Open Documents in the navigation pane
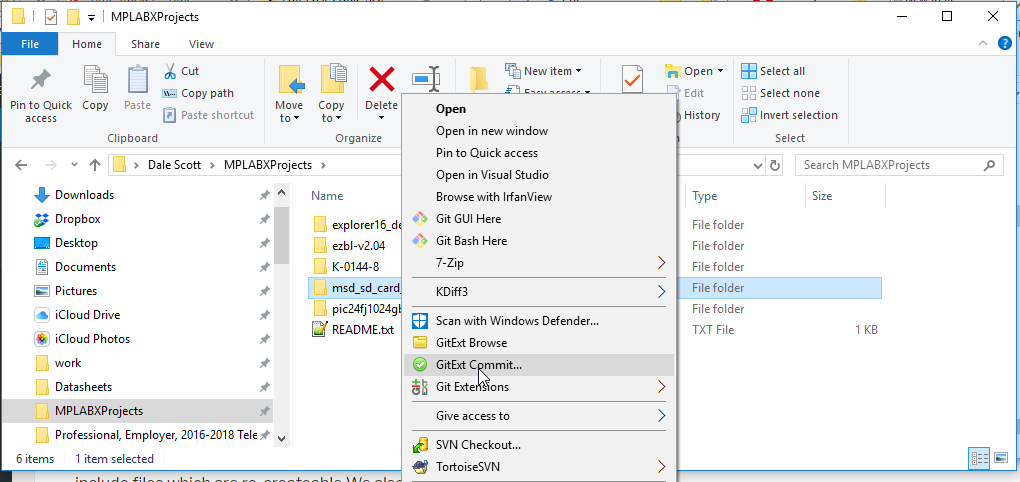Image resolution: width=1020 pixels, height=482 pixels. pos(85,267)
